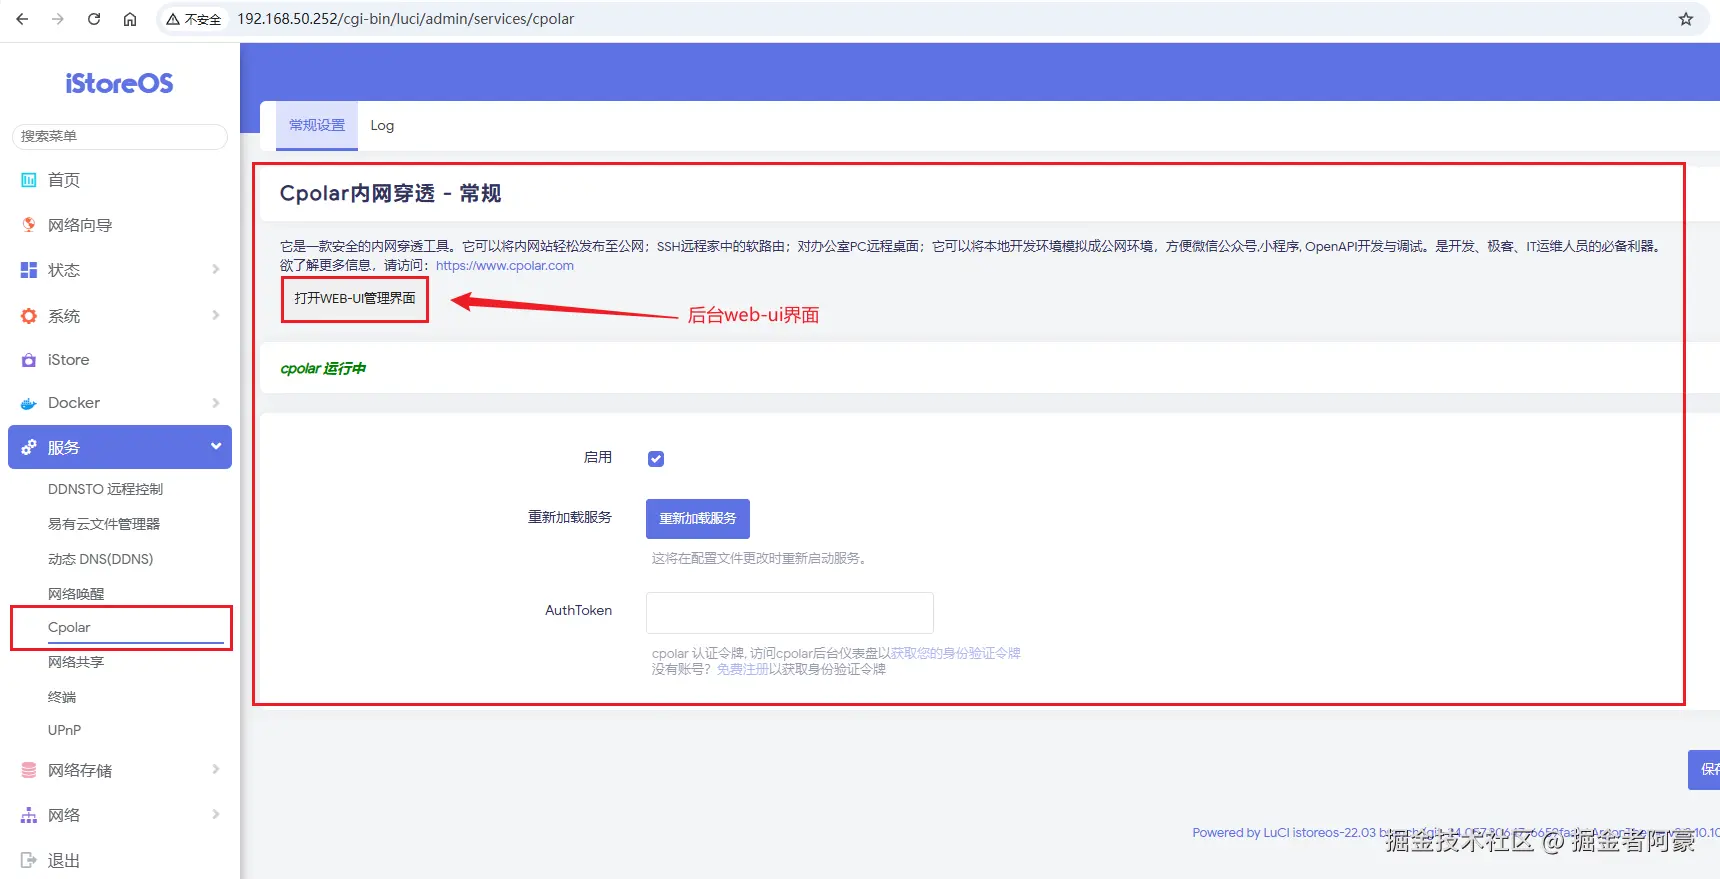
Task: Select the iStore shop bag icon
Action: point(29,360)
